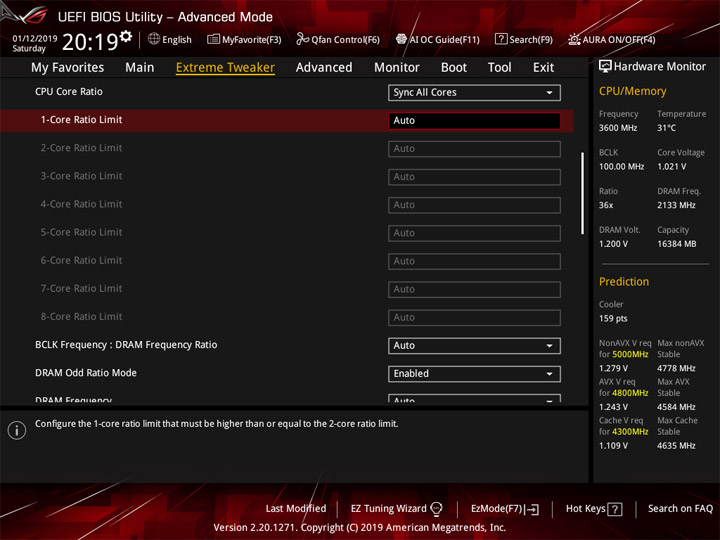Click the 2-Core Ratio Limit Auto field
Image resolution: width=720 pixels, height=540 pixels.
tap(474, 149)
